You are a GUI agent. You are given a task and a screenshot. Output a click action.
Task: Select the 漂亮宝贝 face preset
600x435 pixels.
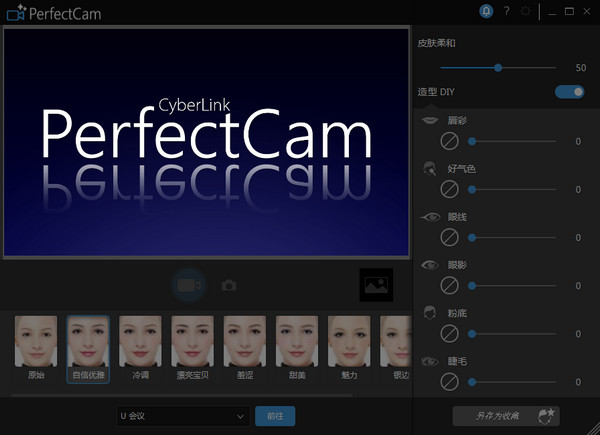point(192,348)
